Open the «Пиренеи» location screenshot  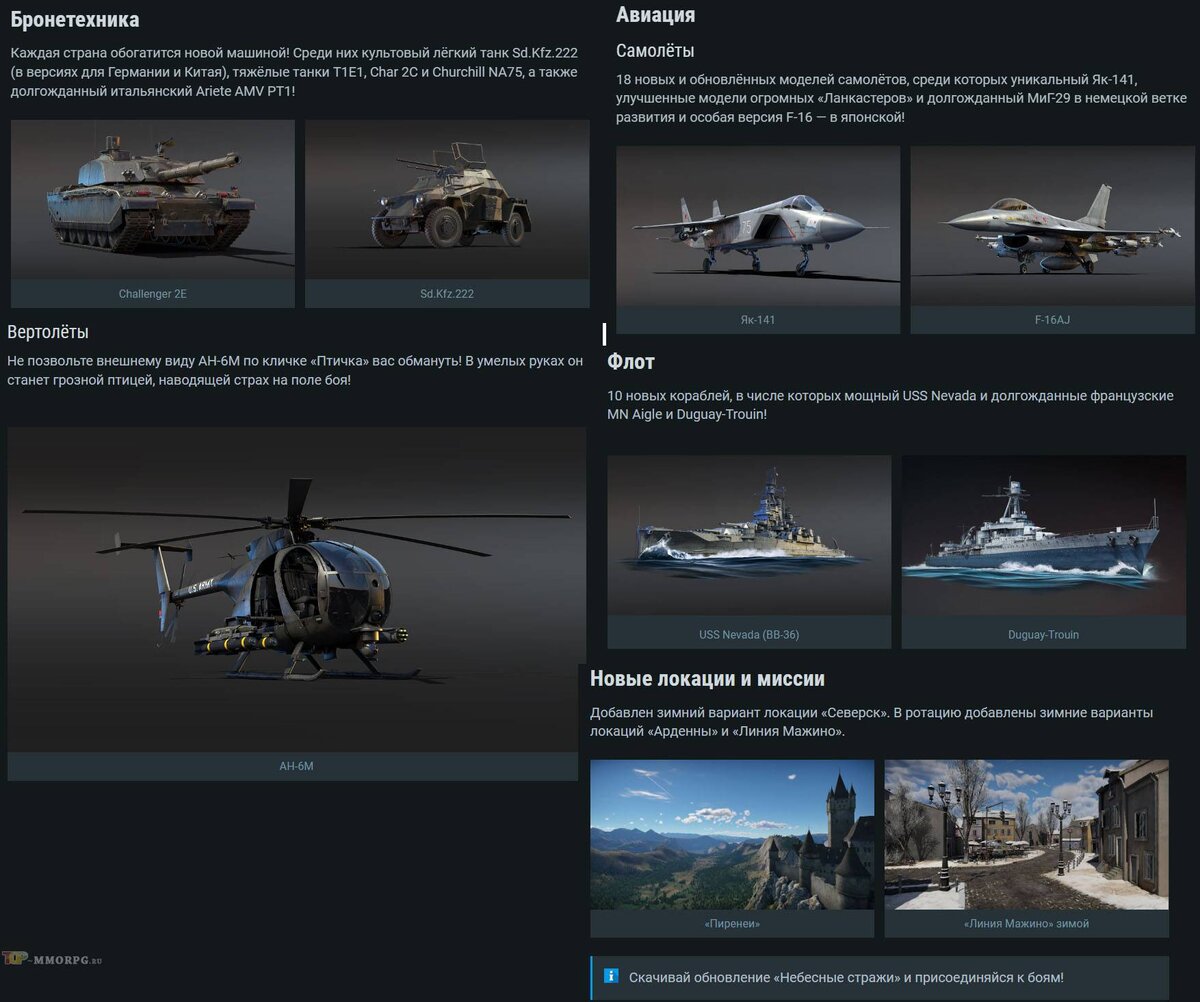[x=732, y=835]
